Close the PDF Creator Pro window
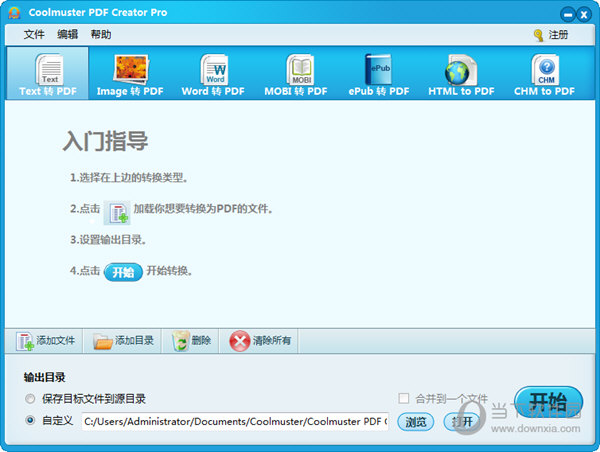Viewport: 600px width, 452px height. pos(584,15)
